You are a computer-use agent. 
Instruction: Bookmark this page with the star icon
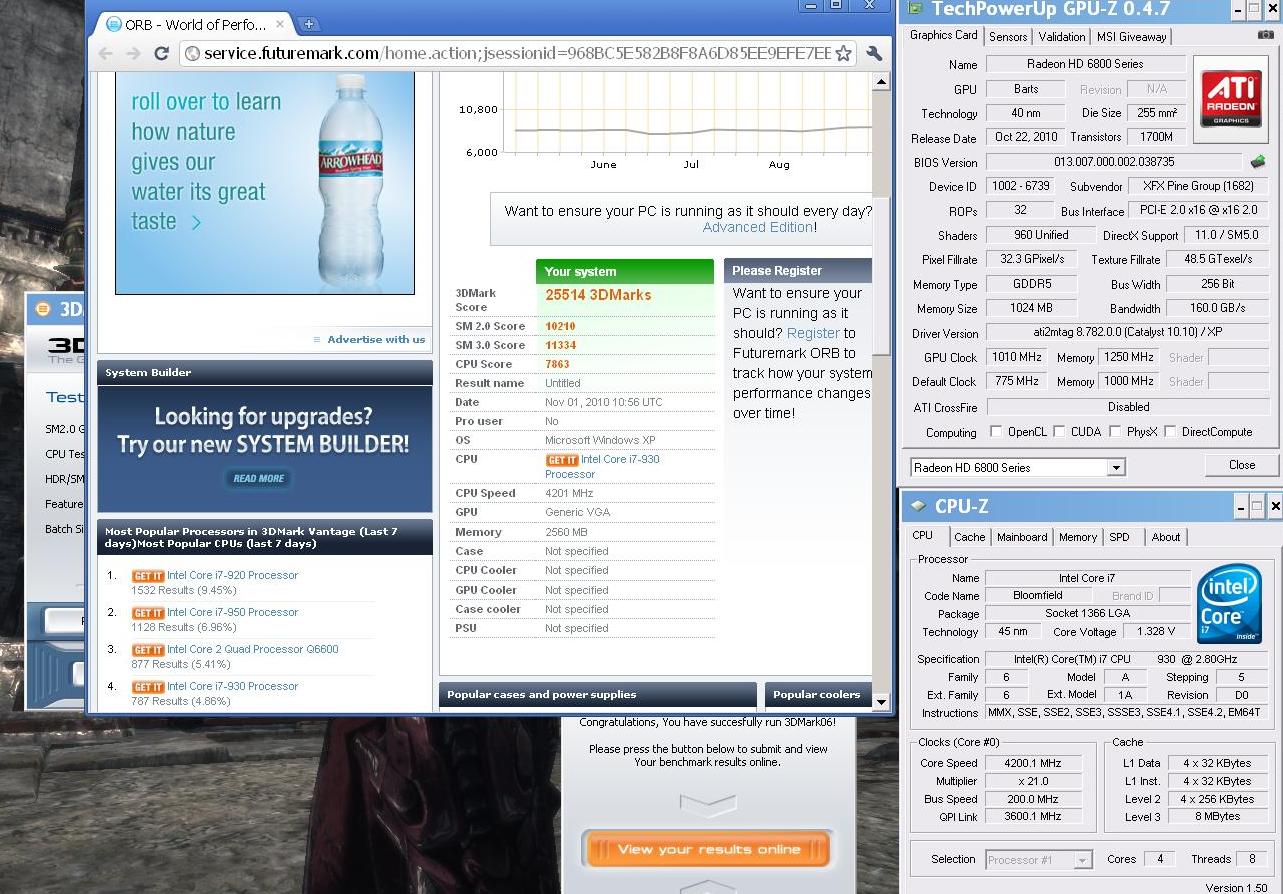click(843, 53)
